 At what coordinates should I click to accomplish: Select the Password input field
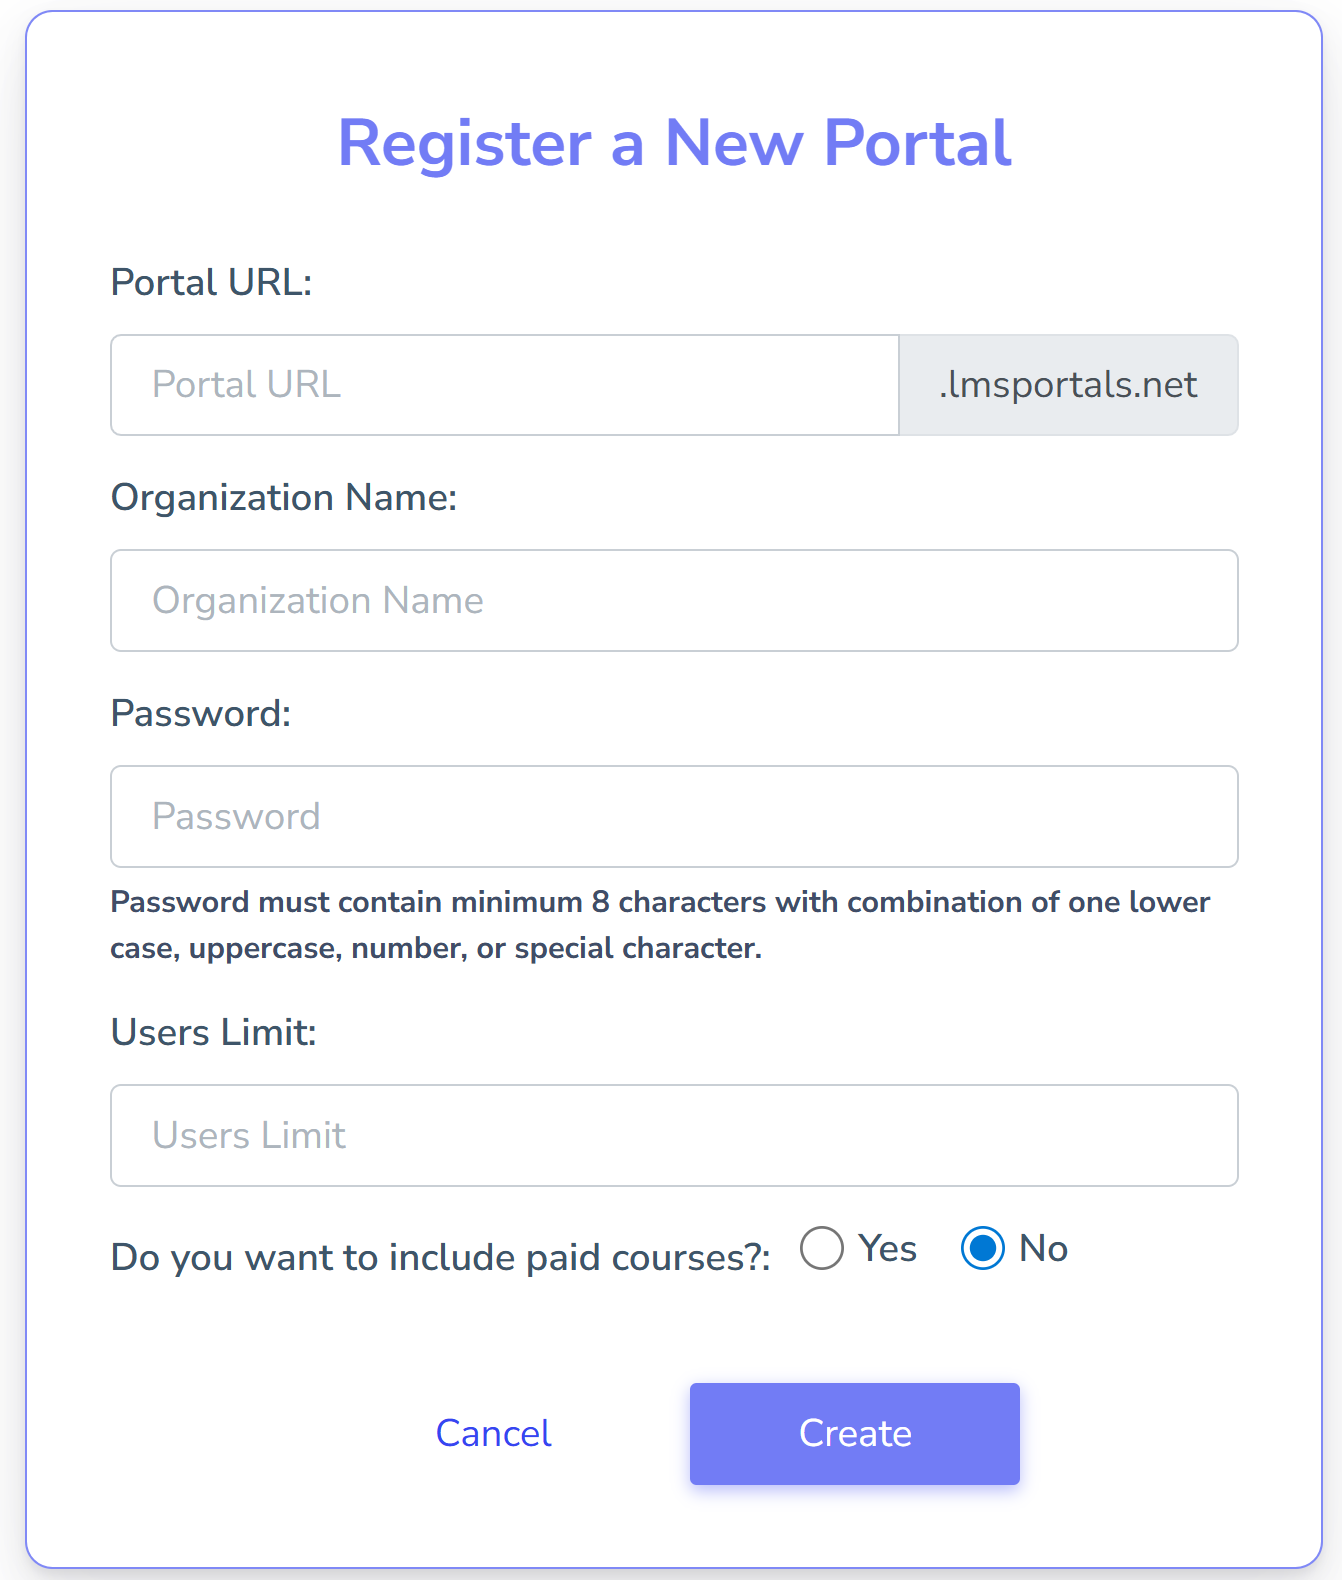coord(674,816)
